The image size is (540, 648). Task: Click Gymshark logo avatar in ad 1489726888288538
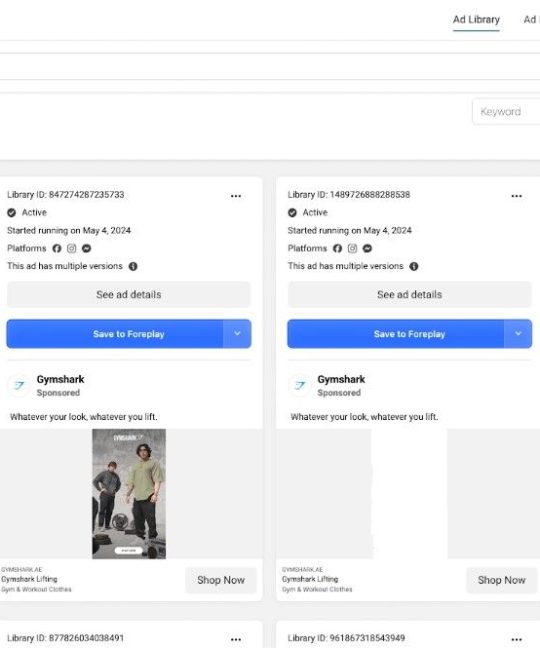click(x=300, y=386)
